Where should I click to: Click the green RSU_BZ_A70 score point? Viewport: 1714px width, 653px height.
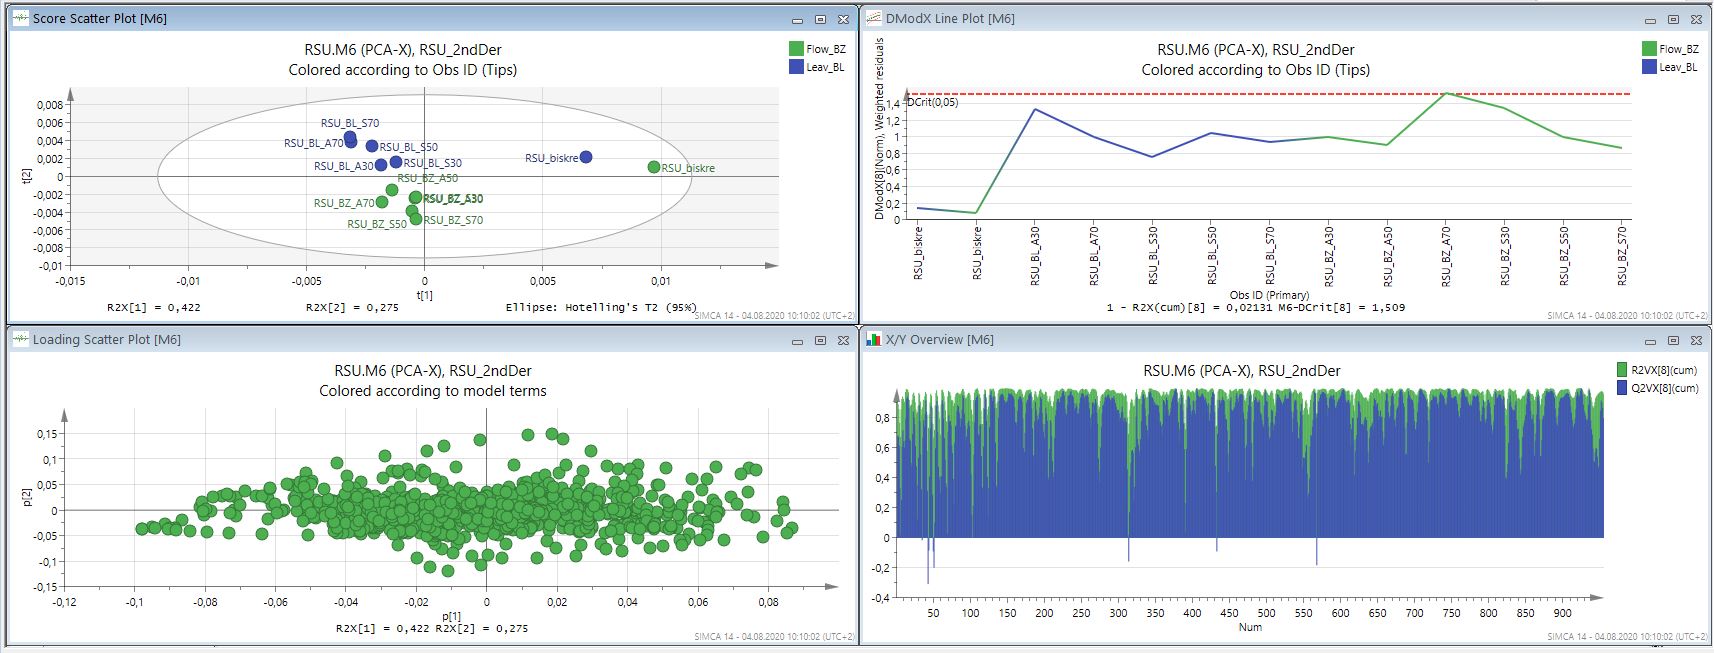pyautogui.click(x=382, y=202)
